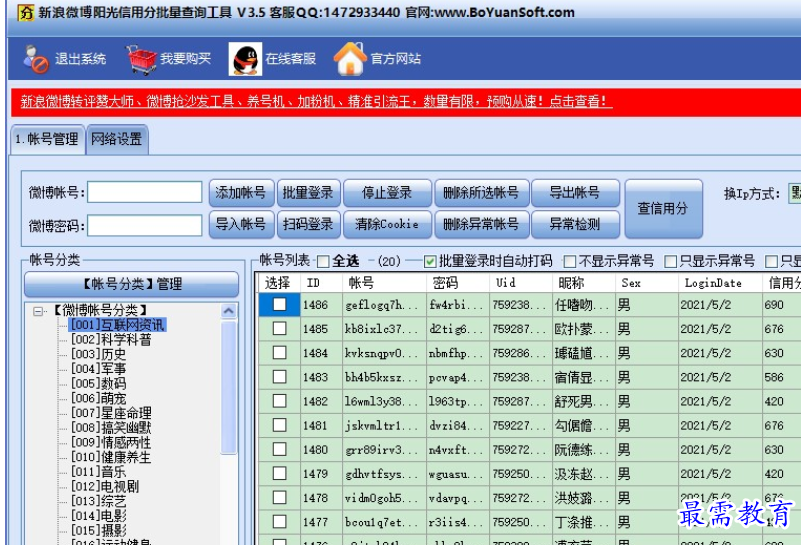Check the row checkbox for ID 1481
Image resolution: width=801 pixels, height=545 pixels.
[279, 425]
